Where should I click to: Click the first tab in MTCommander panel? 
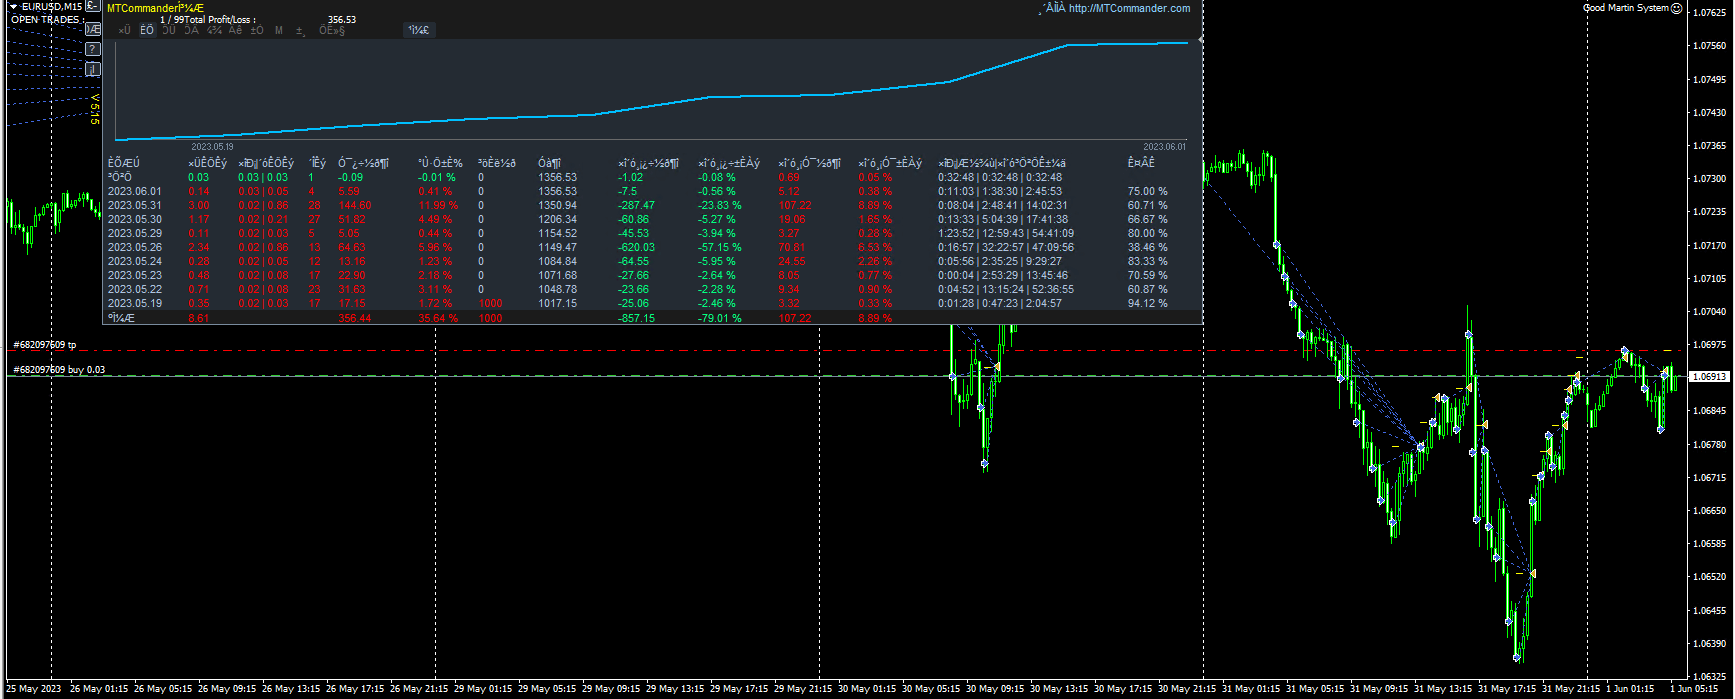click(x=124, y=30)
